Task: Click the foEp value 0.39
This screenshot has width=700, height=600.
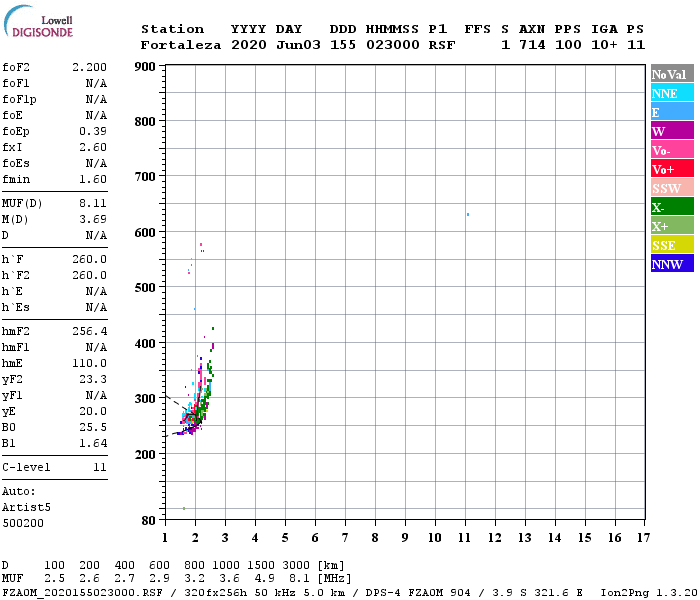Action: [93, 131]
